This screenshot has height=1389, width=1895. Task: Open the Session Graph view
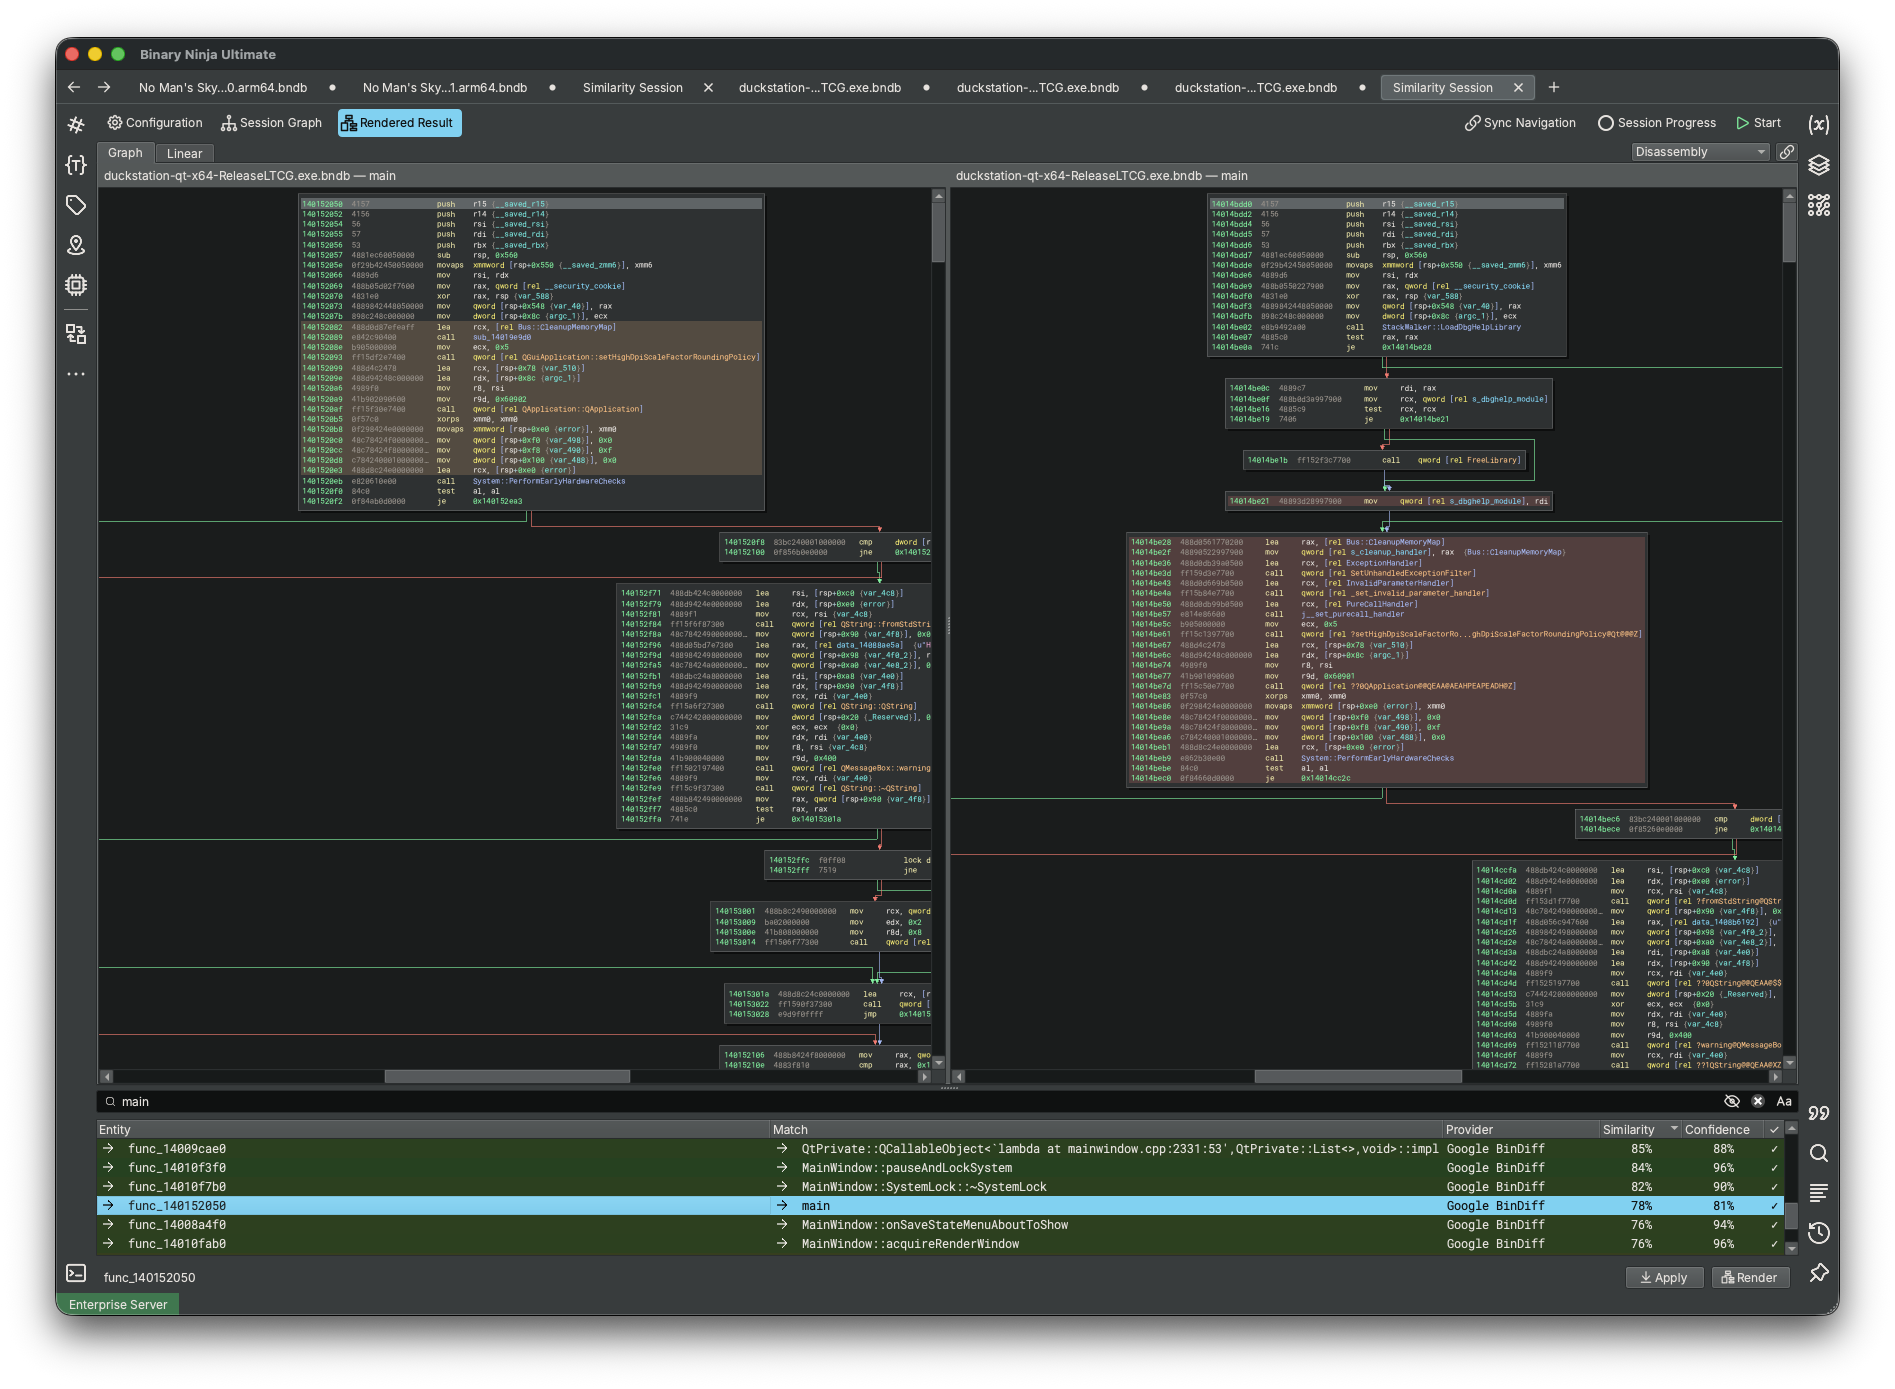pos(272,123)
